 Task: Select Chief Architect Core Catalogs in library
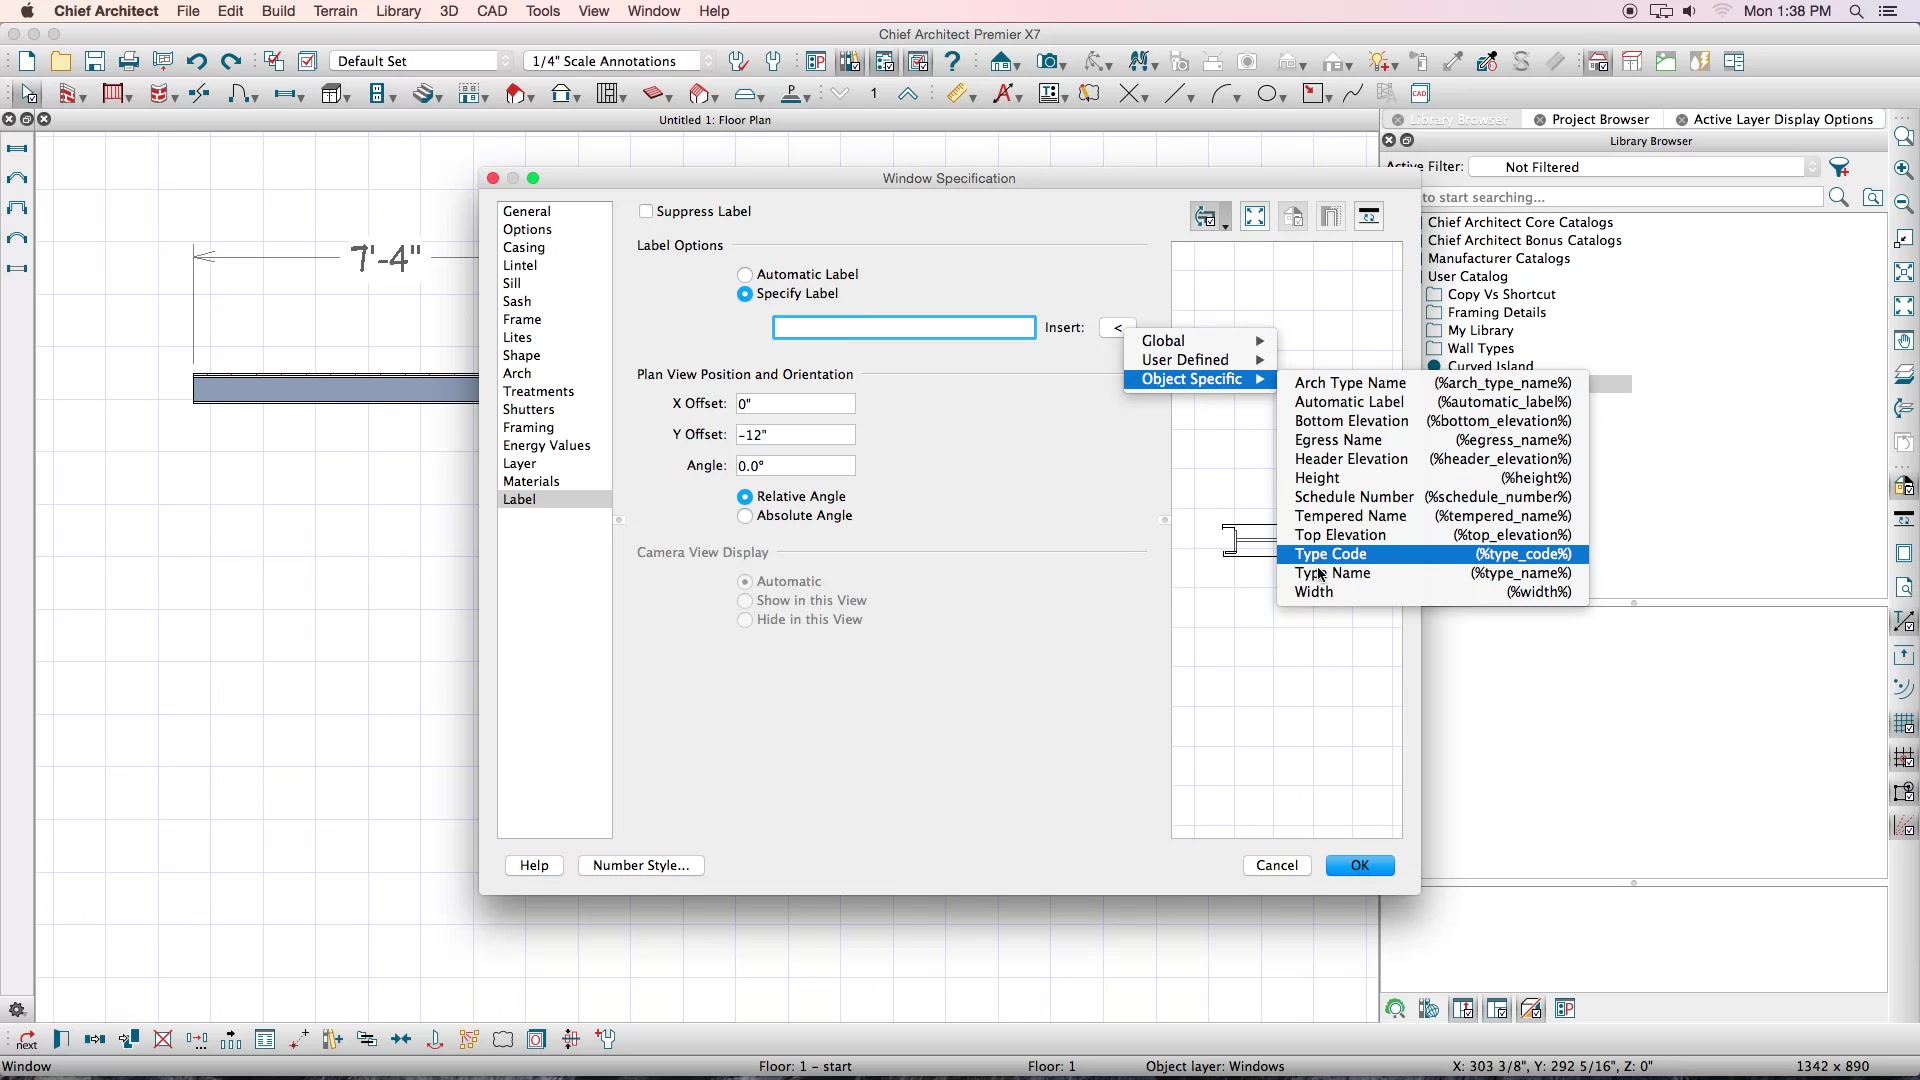(1520, 222)
